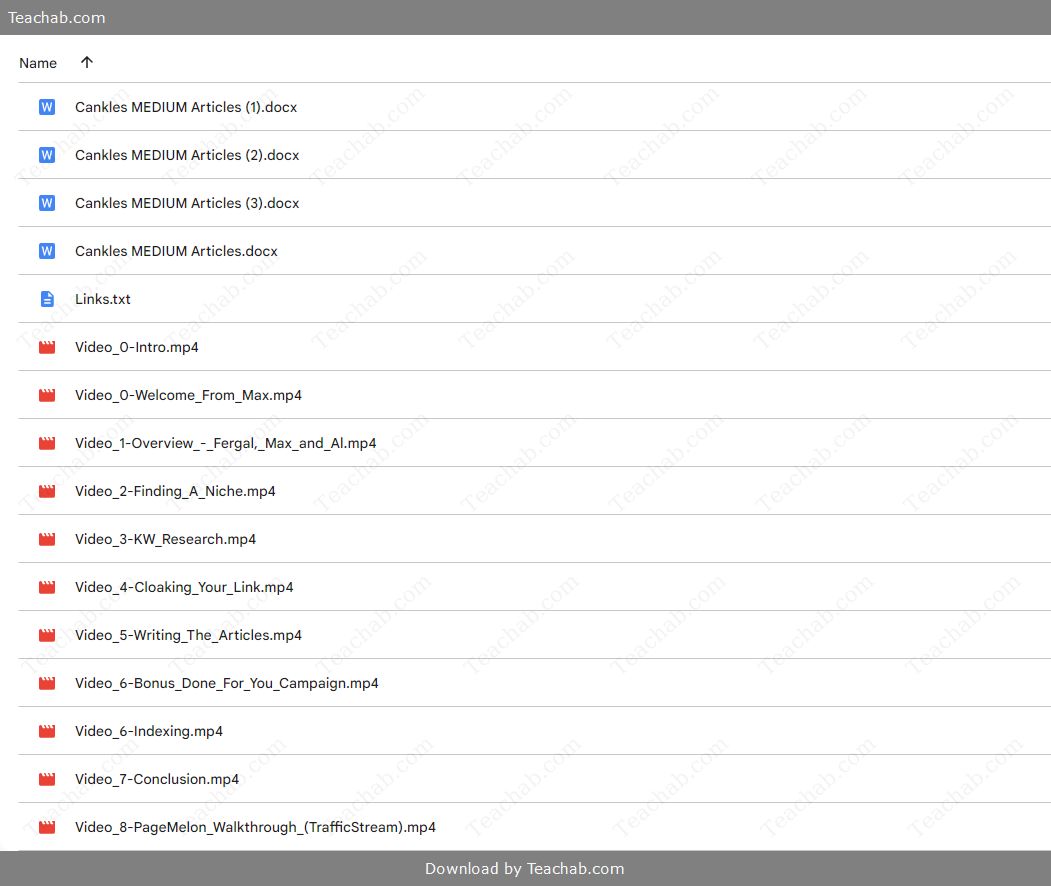Click the Word icon beside Cankles MEDIUM Articles.docx

(x=47, y=251)
